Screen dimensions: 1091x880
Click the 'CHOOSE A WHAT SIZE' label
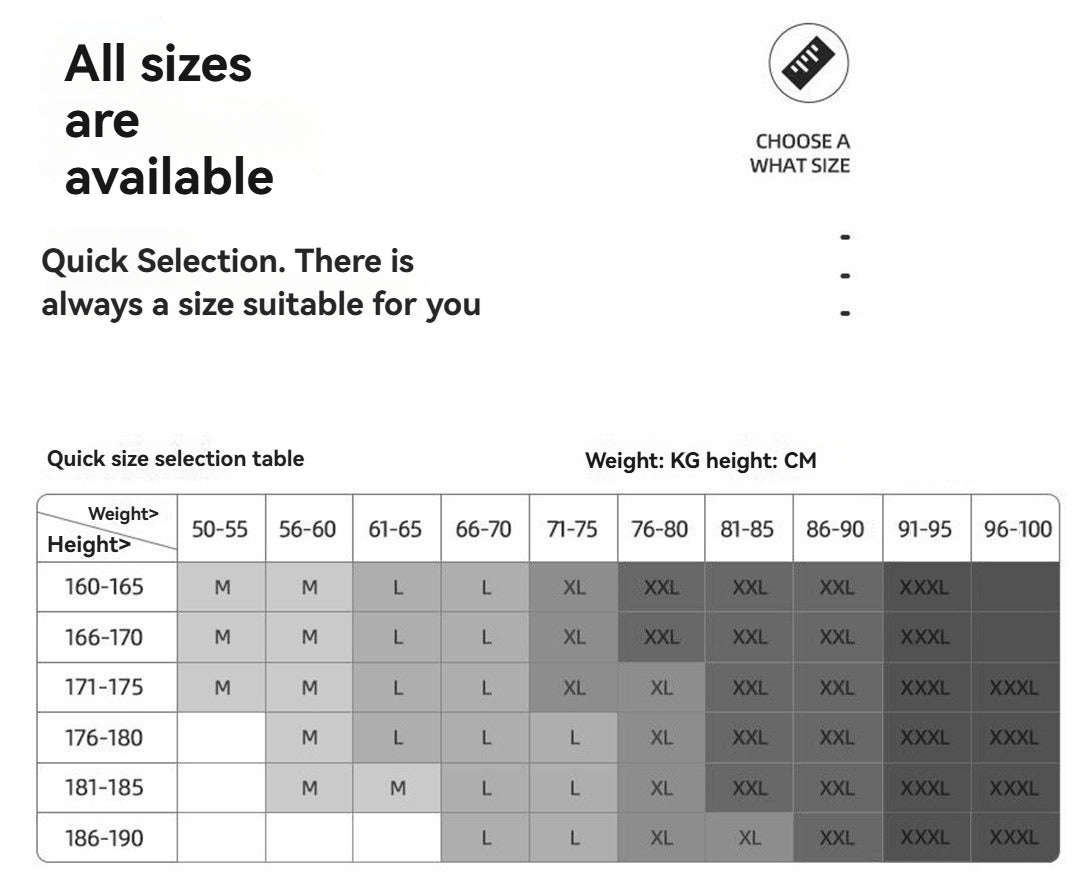[x=800, y=153]
